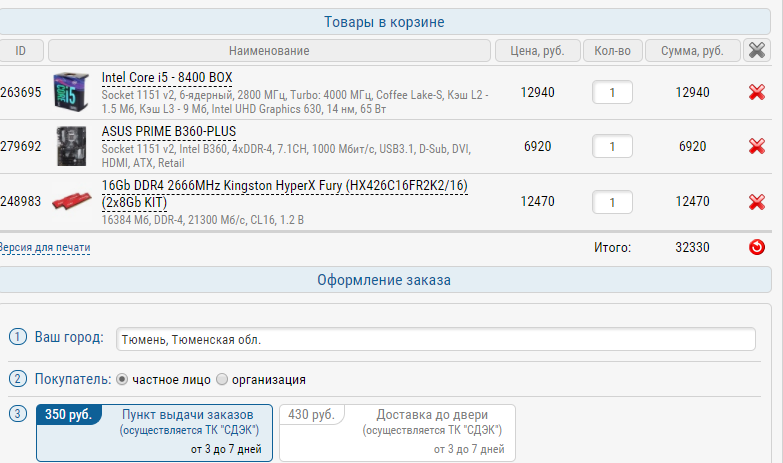The width and height of the screenshot is (783, 463).
Task: Choose pickup point delivery for 350 руб.
Action: [154, 433]
